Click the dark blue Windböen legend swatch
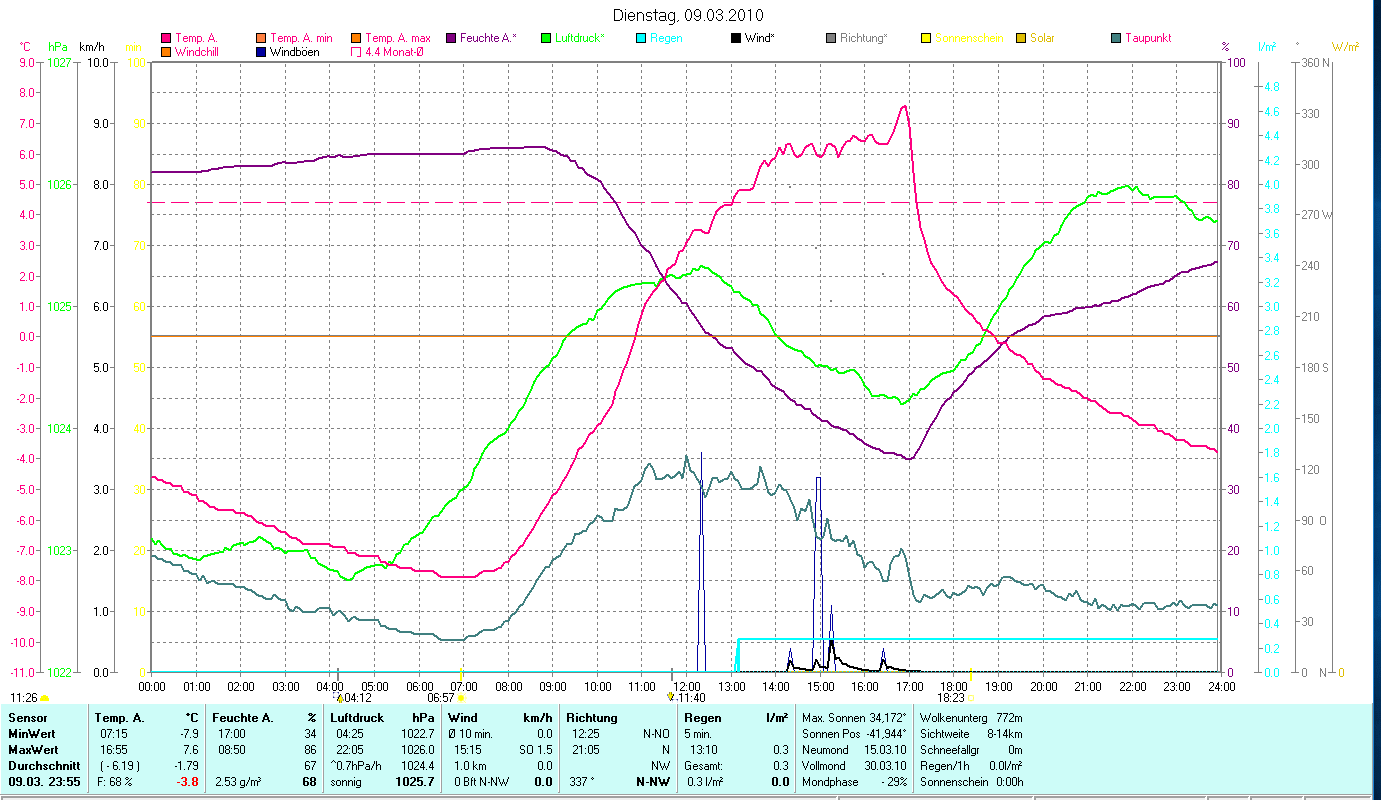This screenshot has height=800, width=1381. click(262, 52)
